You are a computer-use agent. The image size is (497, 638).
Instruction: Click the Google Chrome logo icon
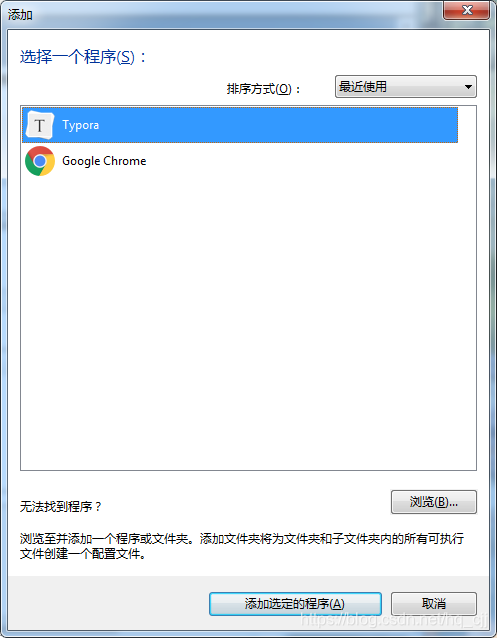40,161
